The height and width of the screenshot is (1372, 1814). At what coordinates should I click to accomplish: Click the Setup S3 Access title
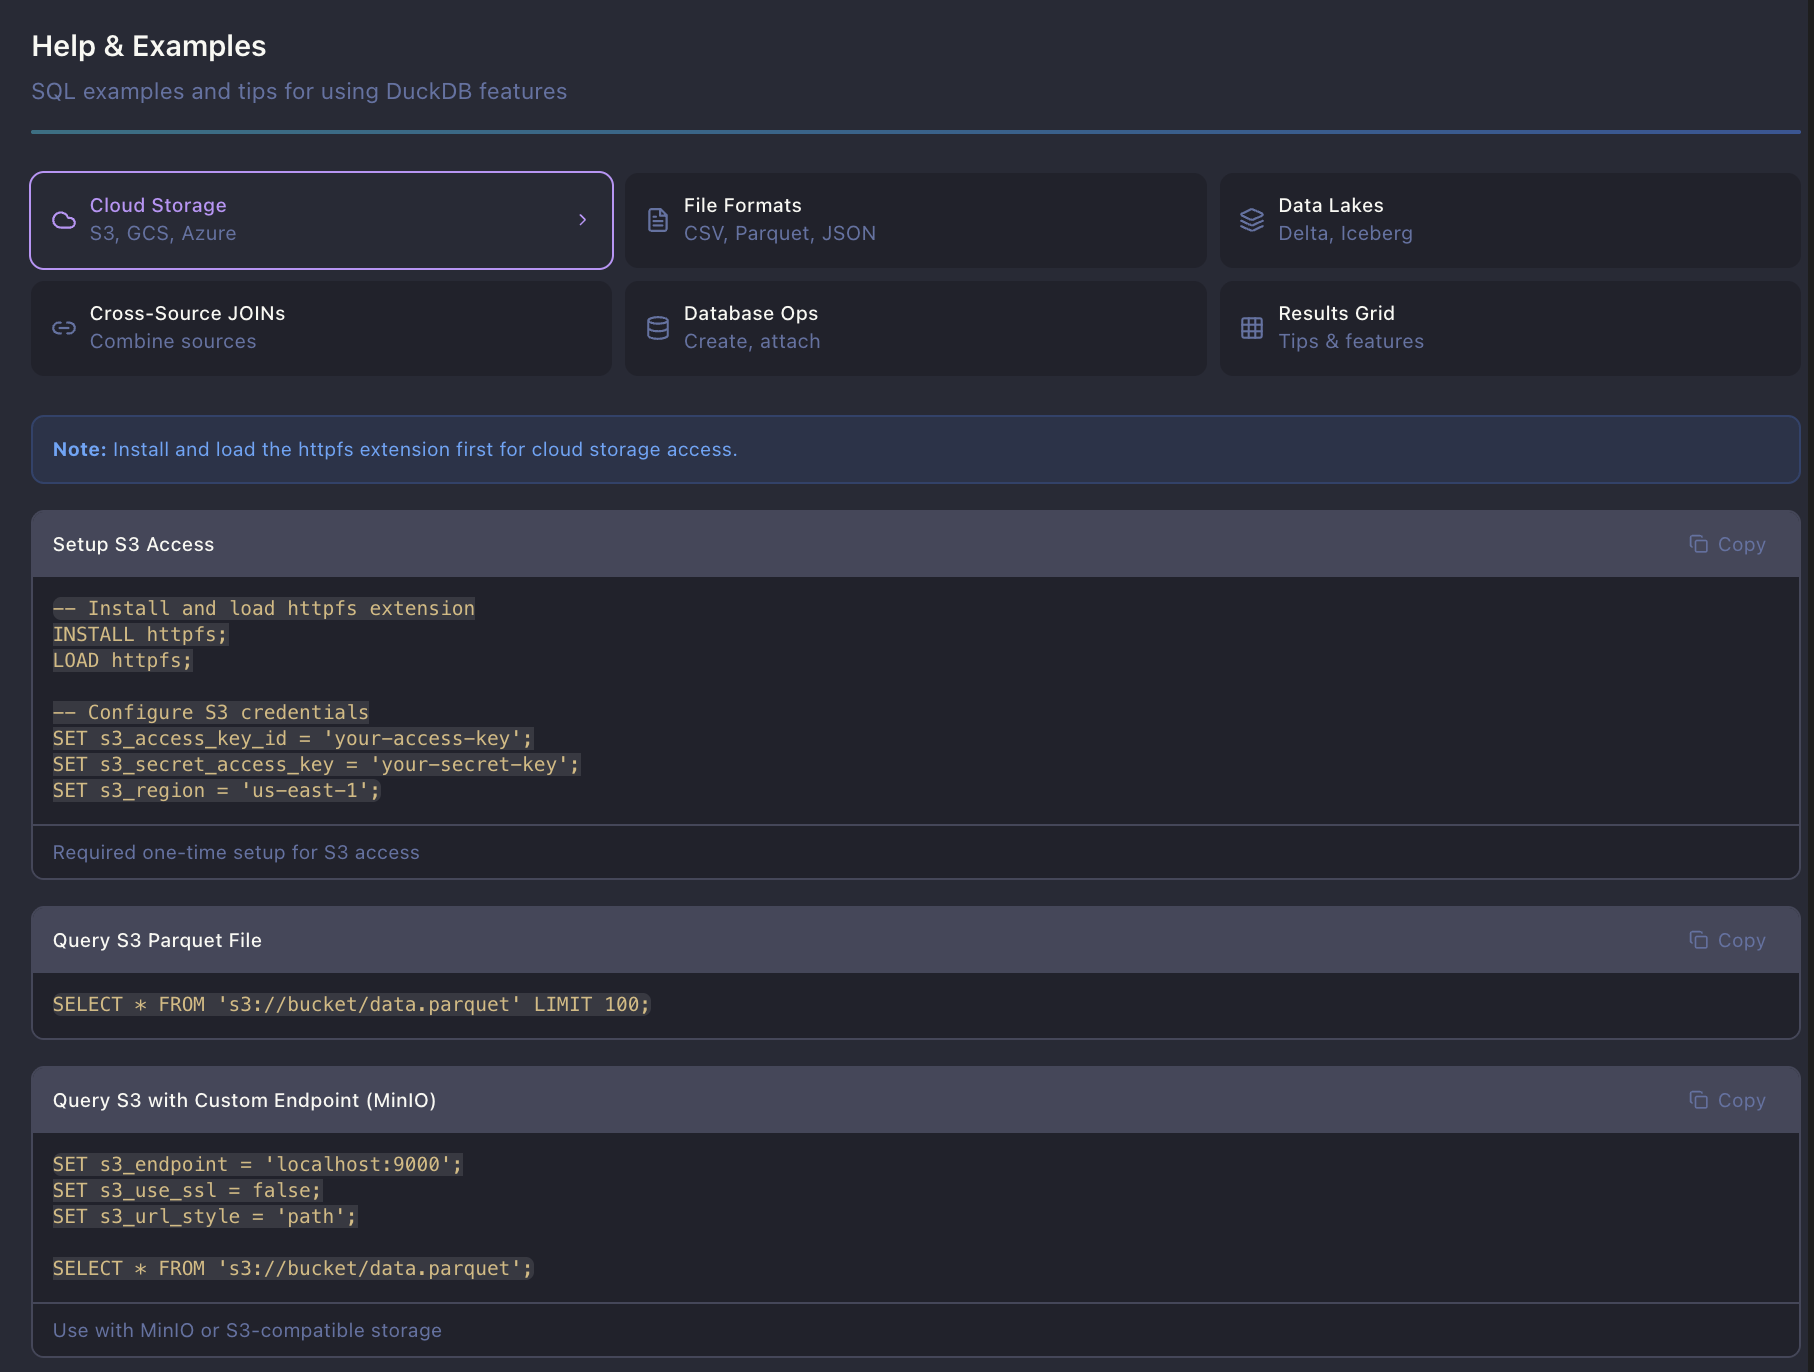tap(133, 544)
